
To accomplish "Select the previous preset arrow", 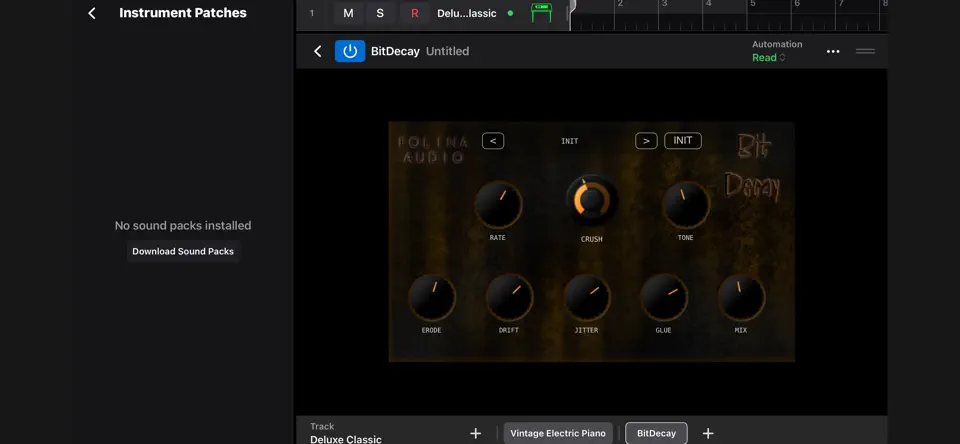I will click(493, 141).
